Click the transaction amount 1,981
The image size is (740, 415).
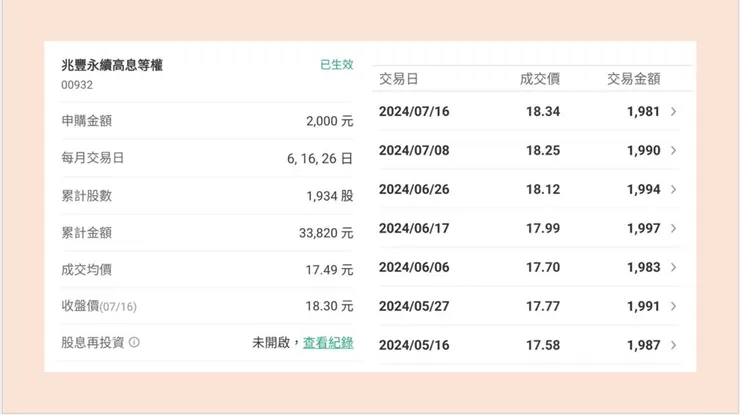(x=643, y=111)
